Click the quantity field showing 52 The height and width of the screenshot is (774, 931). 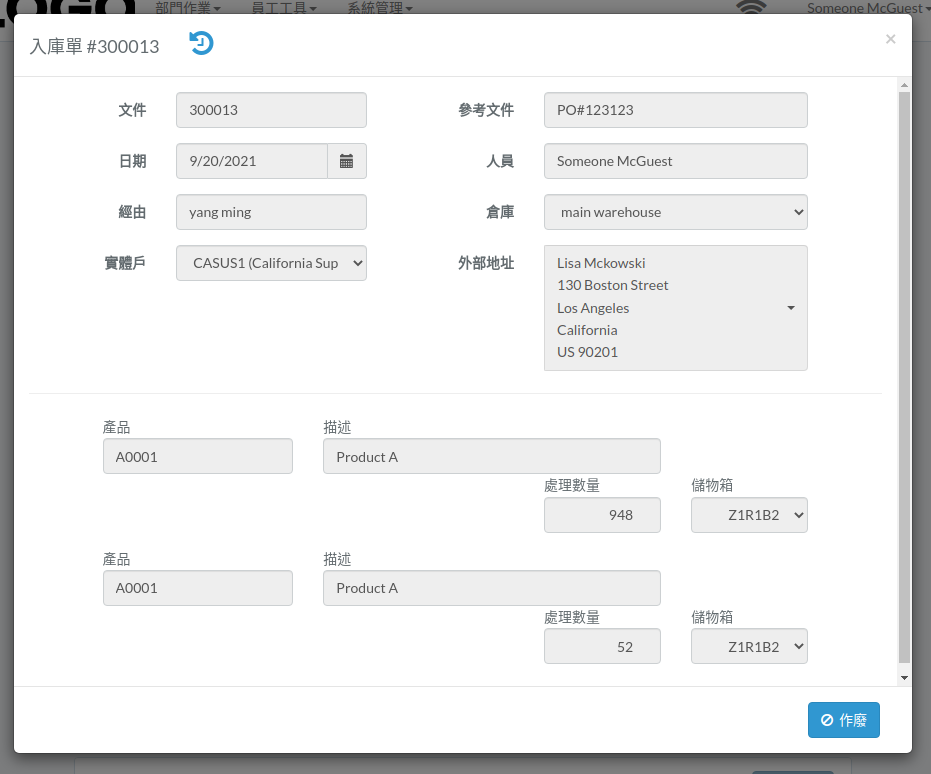(x=602, y=646)
